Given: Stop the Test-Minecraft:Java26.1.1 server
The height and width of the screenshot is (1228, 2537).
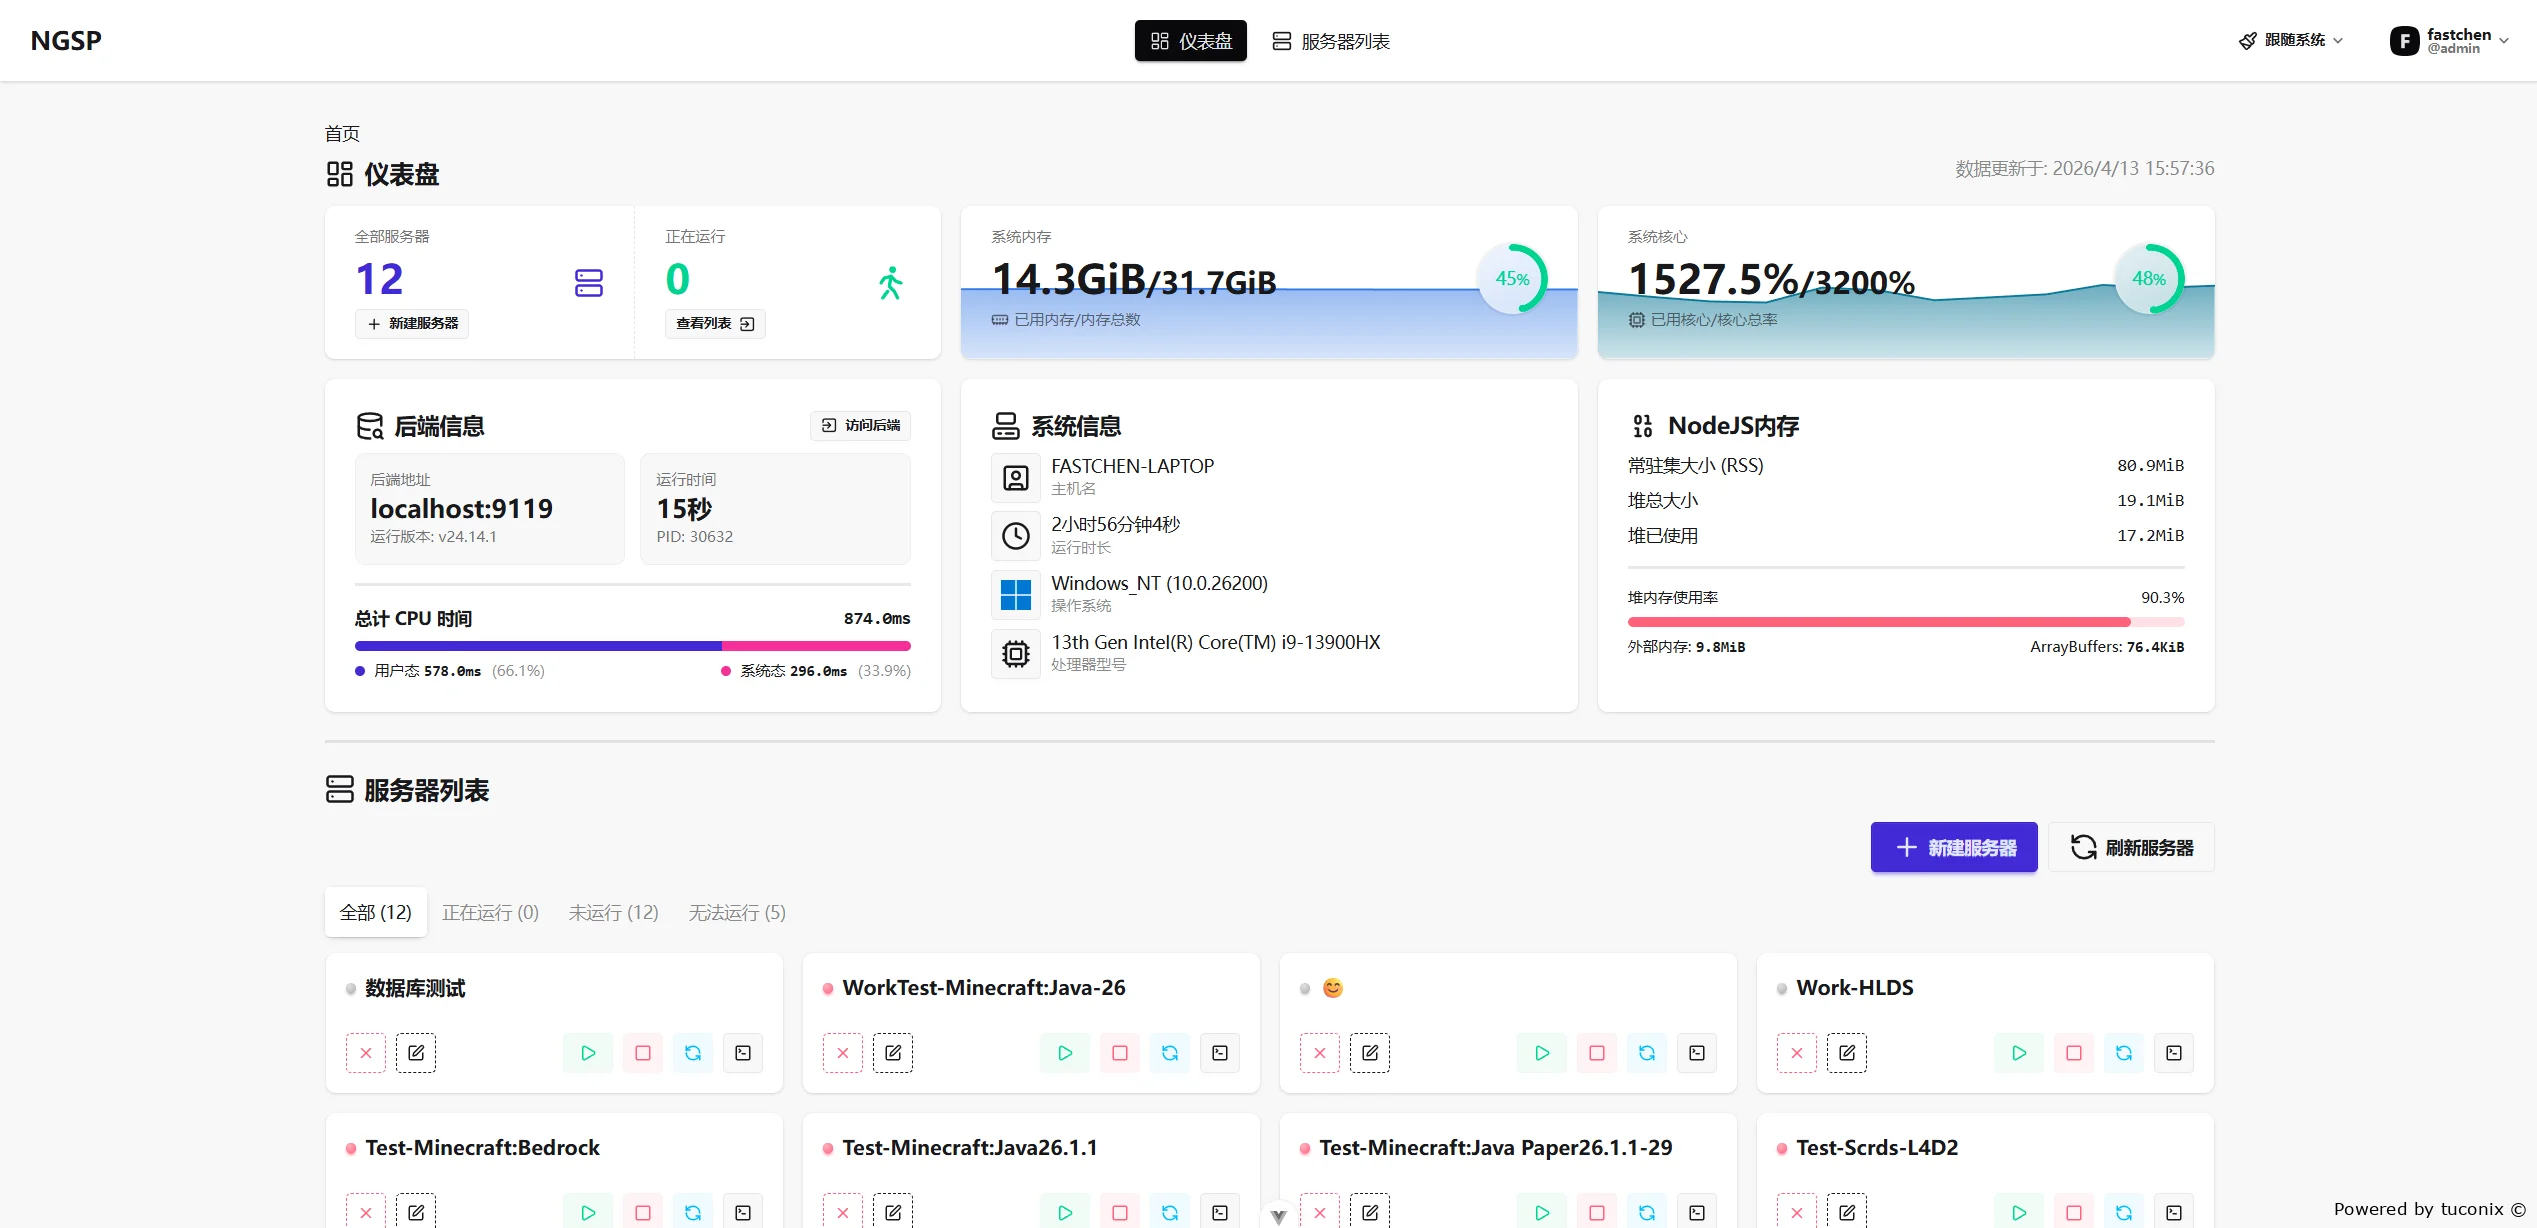Looking at the screenshot, I should coord(1119,1212).
